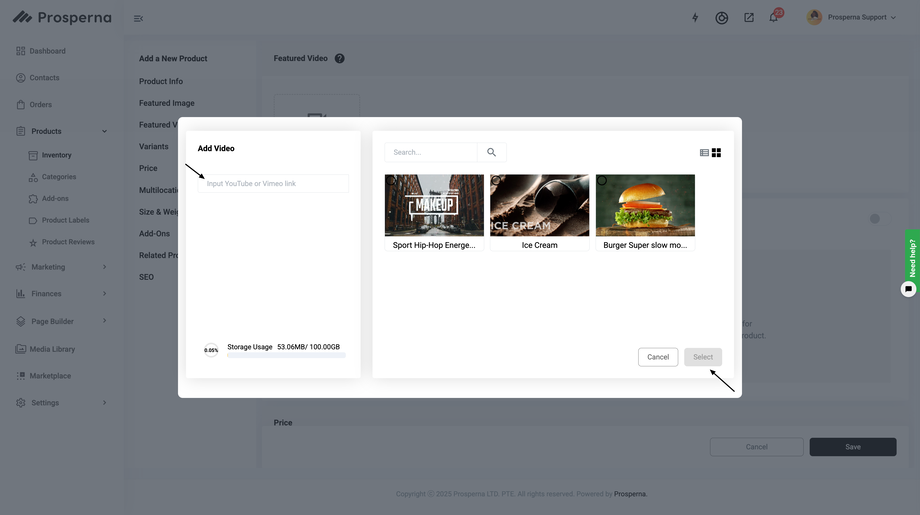Click the YouTube or Vimeo link input

click(x=273, y=184)
